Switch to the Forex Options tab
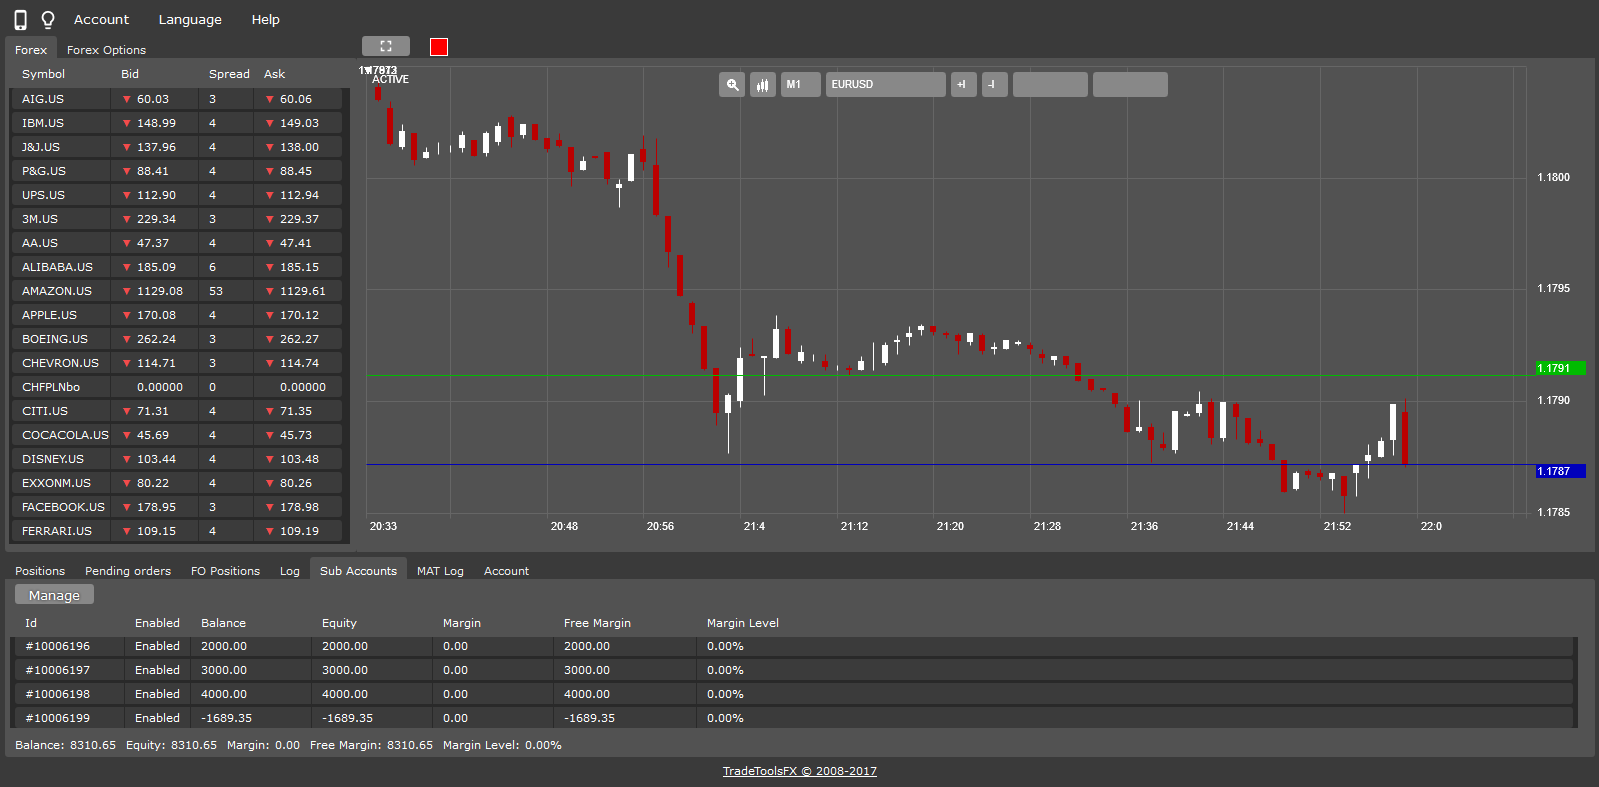 [106, 50]
